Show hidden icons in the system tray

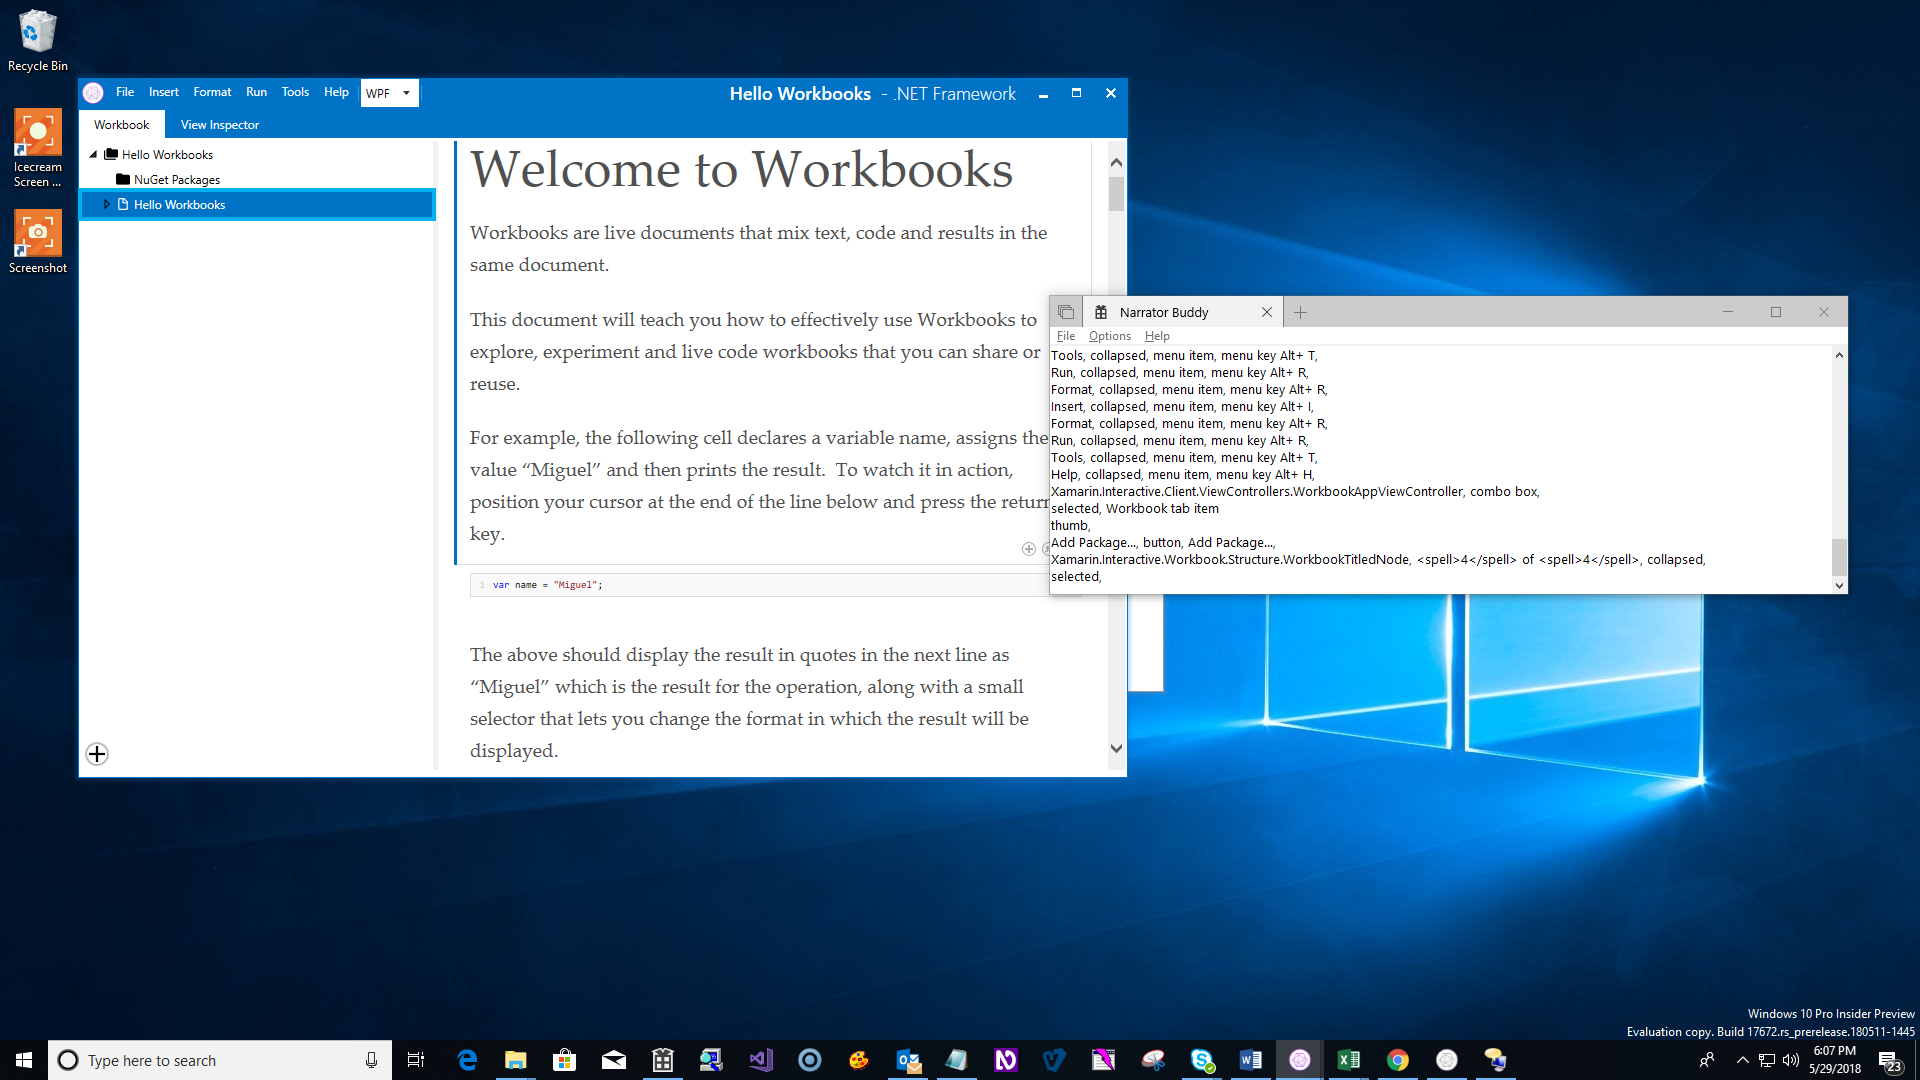(x=1743, y=1060)
